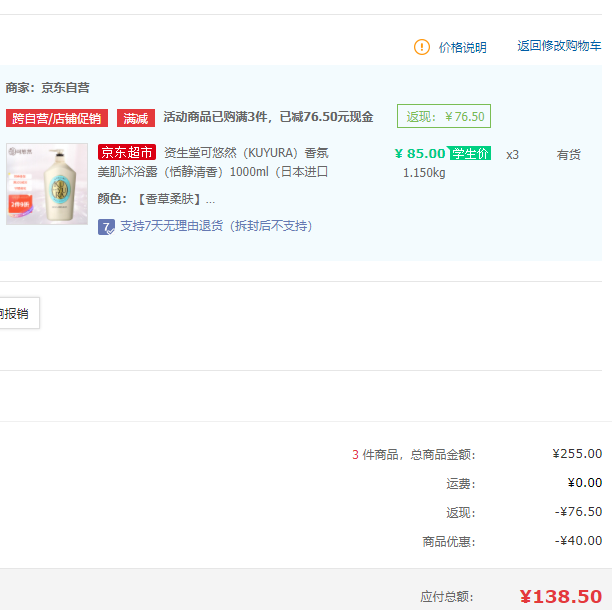Click the 应付总额 label
This screenshot has width=612, height=610.
447,597
